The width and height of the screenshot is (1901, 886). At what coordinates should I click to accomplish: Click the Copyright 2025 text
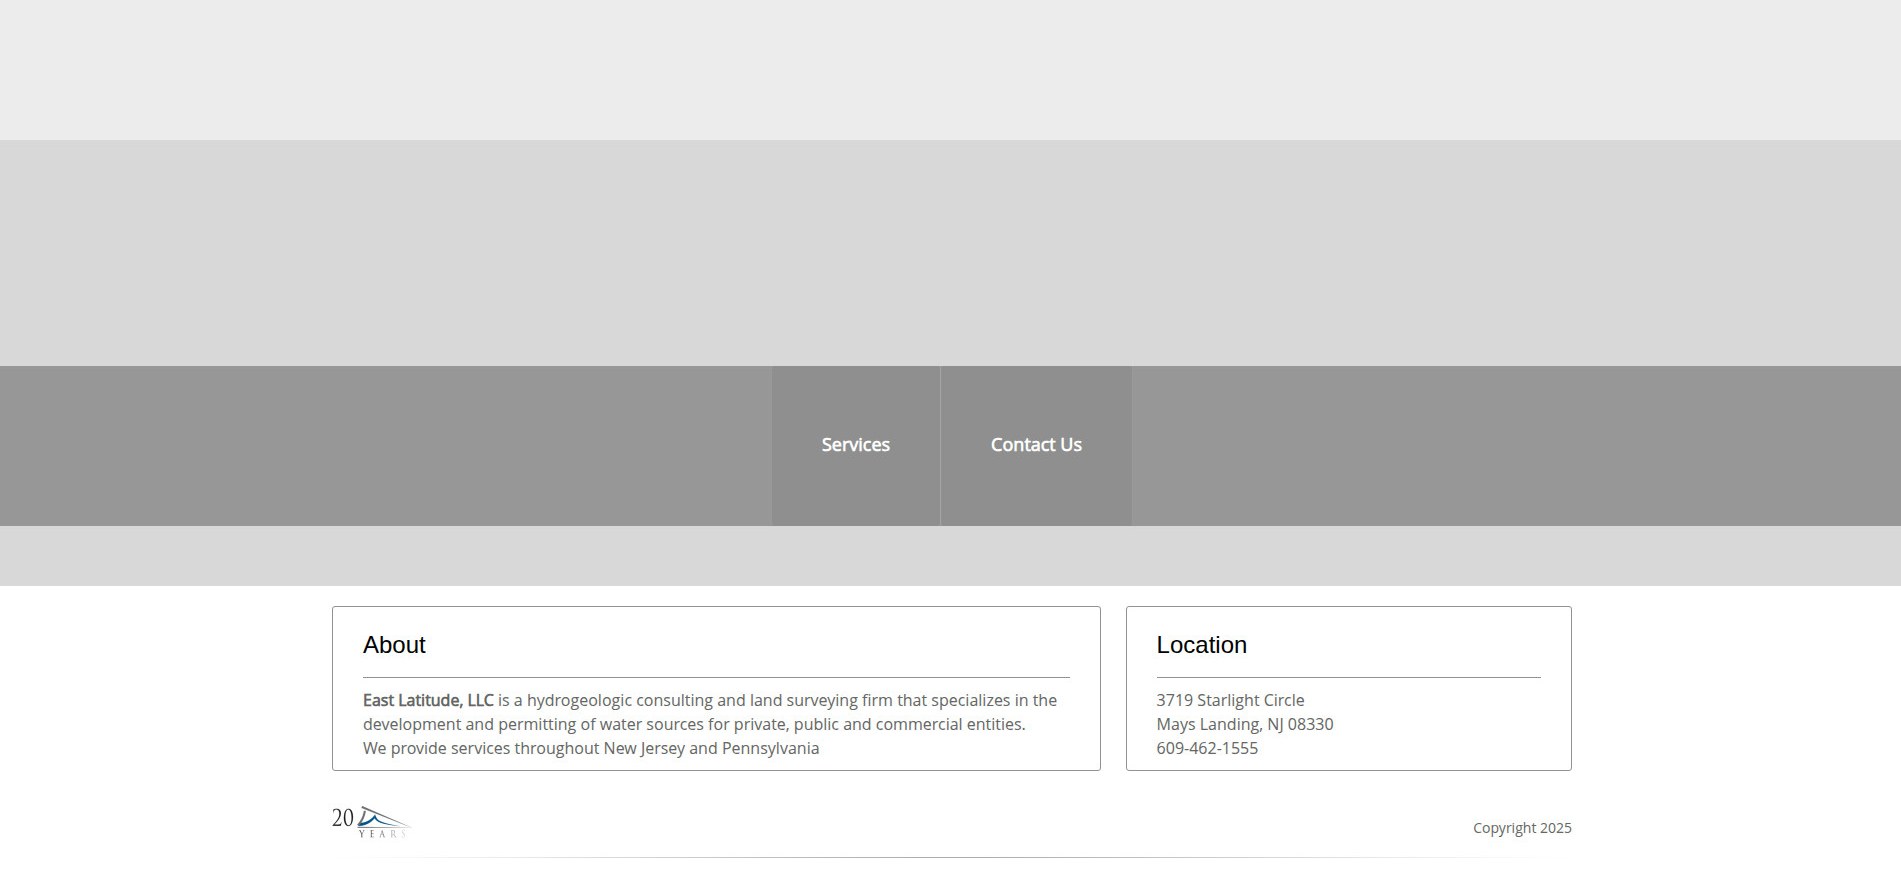(x=1522, y=828)
